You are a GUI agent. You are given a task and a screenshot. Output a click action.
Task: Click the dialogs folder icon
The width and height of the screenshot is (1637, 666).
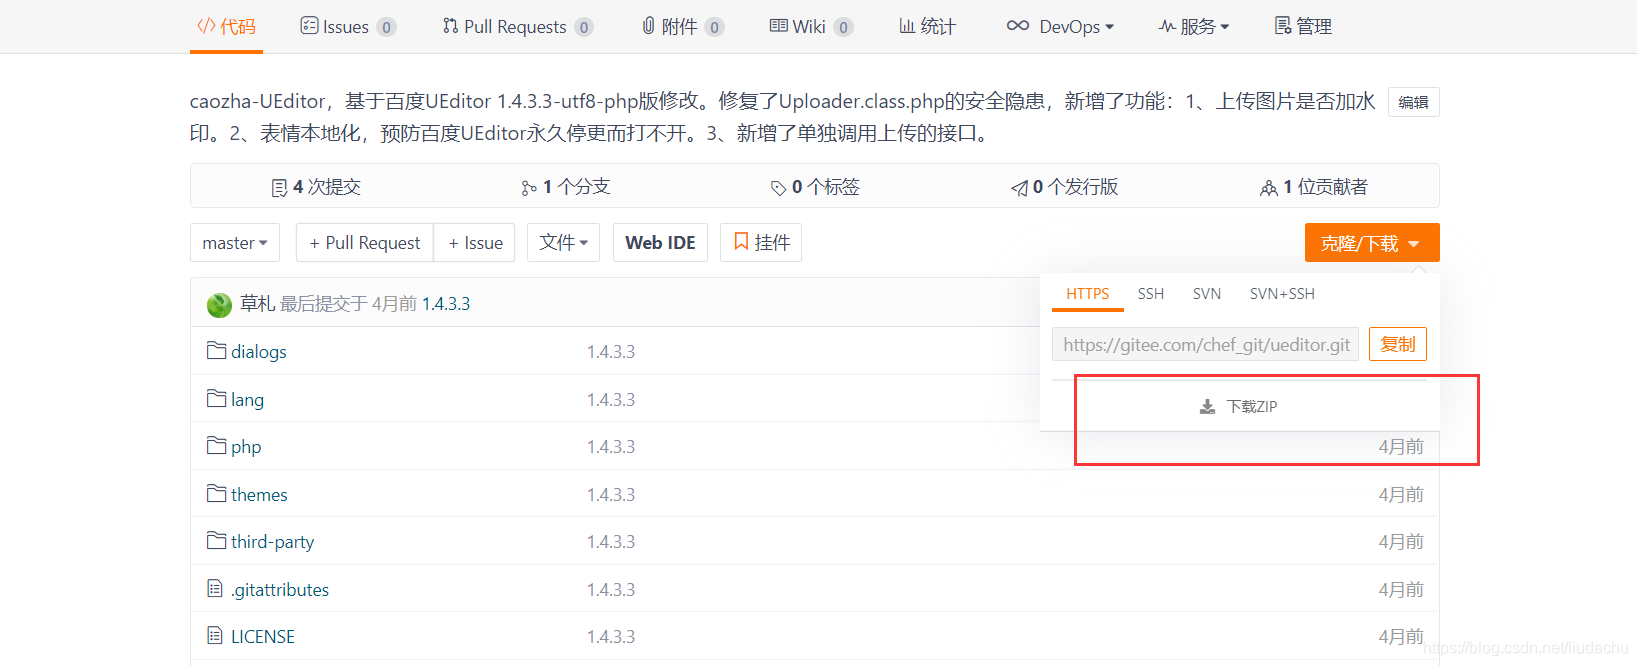pyautogui.click(x=216, y=350)
